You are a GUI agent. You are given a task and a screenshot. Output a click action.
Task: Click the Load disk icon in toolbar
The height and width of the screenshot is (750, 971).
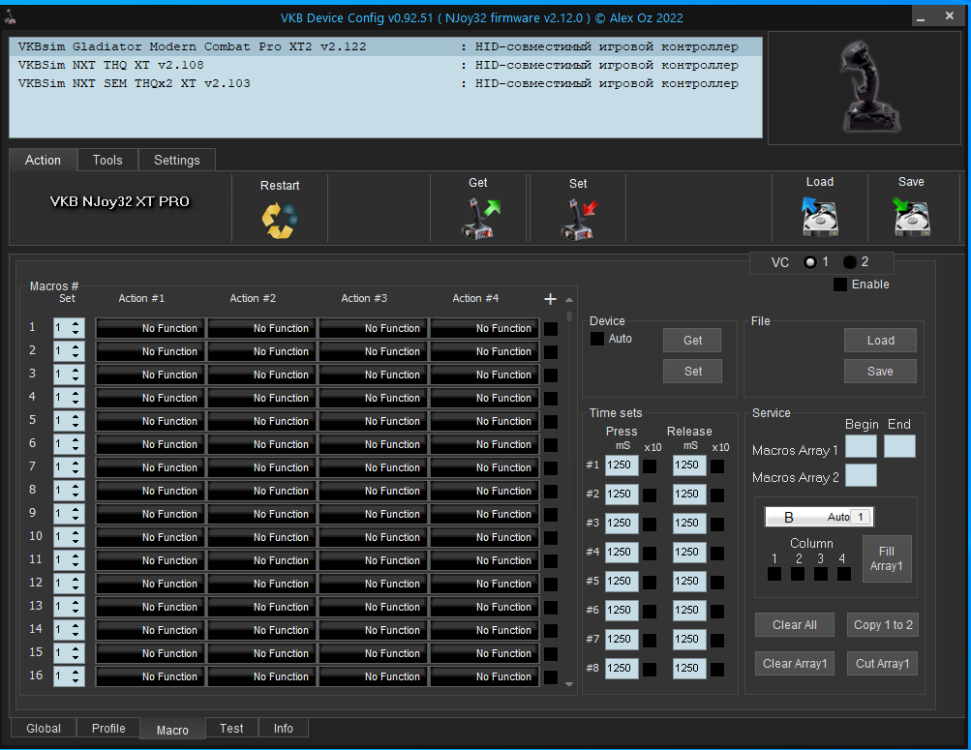pos(819,216)
